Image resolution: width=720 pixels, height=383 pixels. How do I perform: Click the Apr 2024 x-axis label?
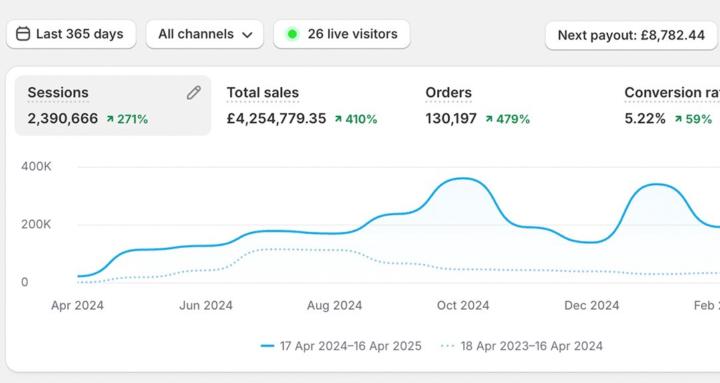click(77, 305)
